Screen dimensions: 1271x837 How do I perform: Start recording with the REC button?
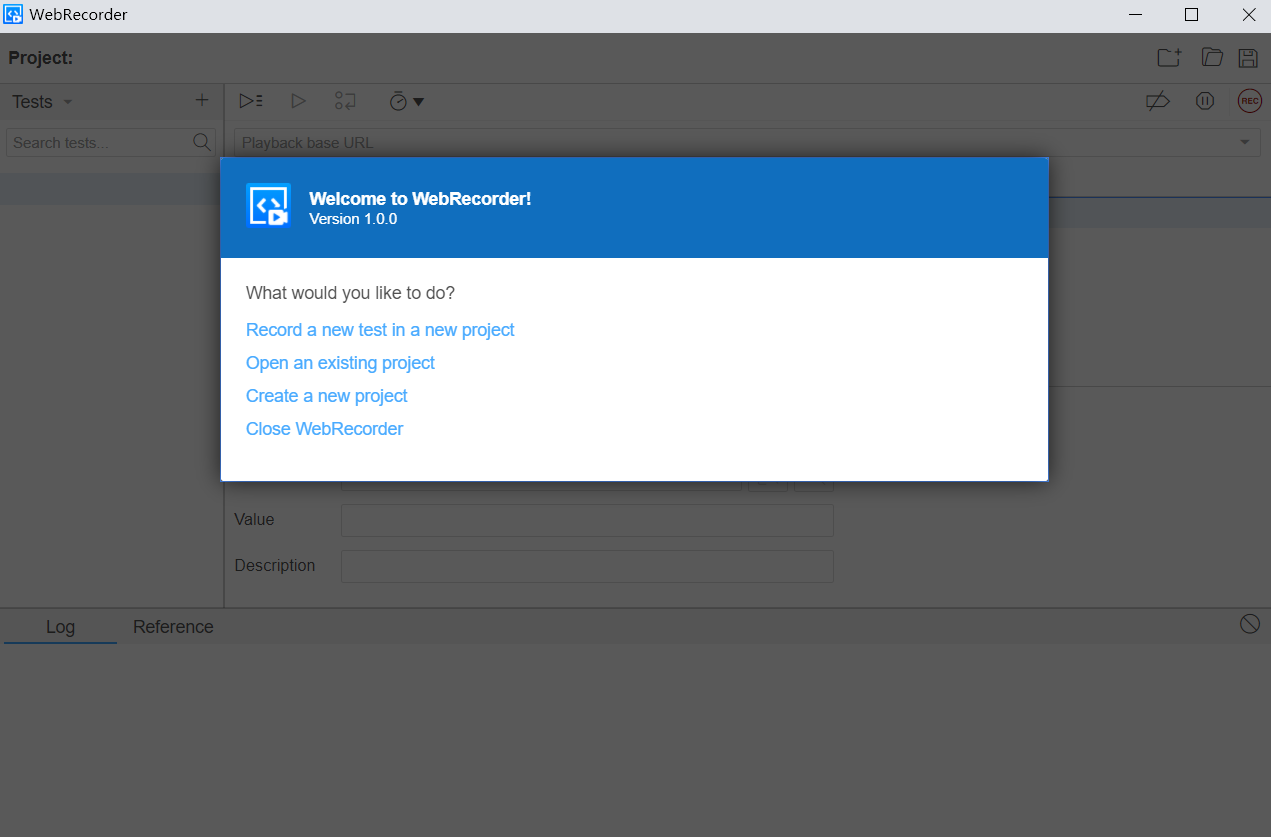[x=1250, y=101]
